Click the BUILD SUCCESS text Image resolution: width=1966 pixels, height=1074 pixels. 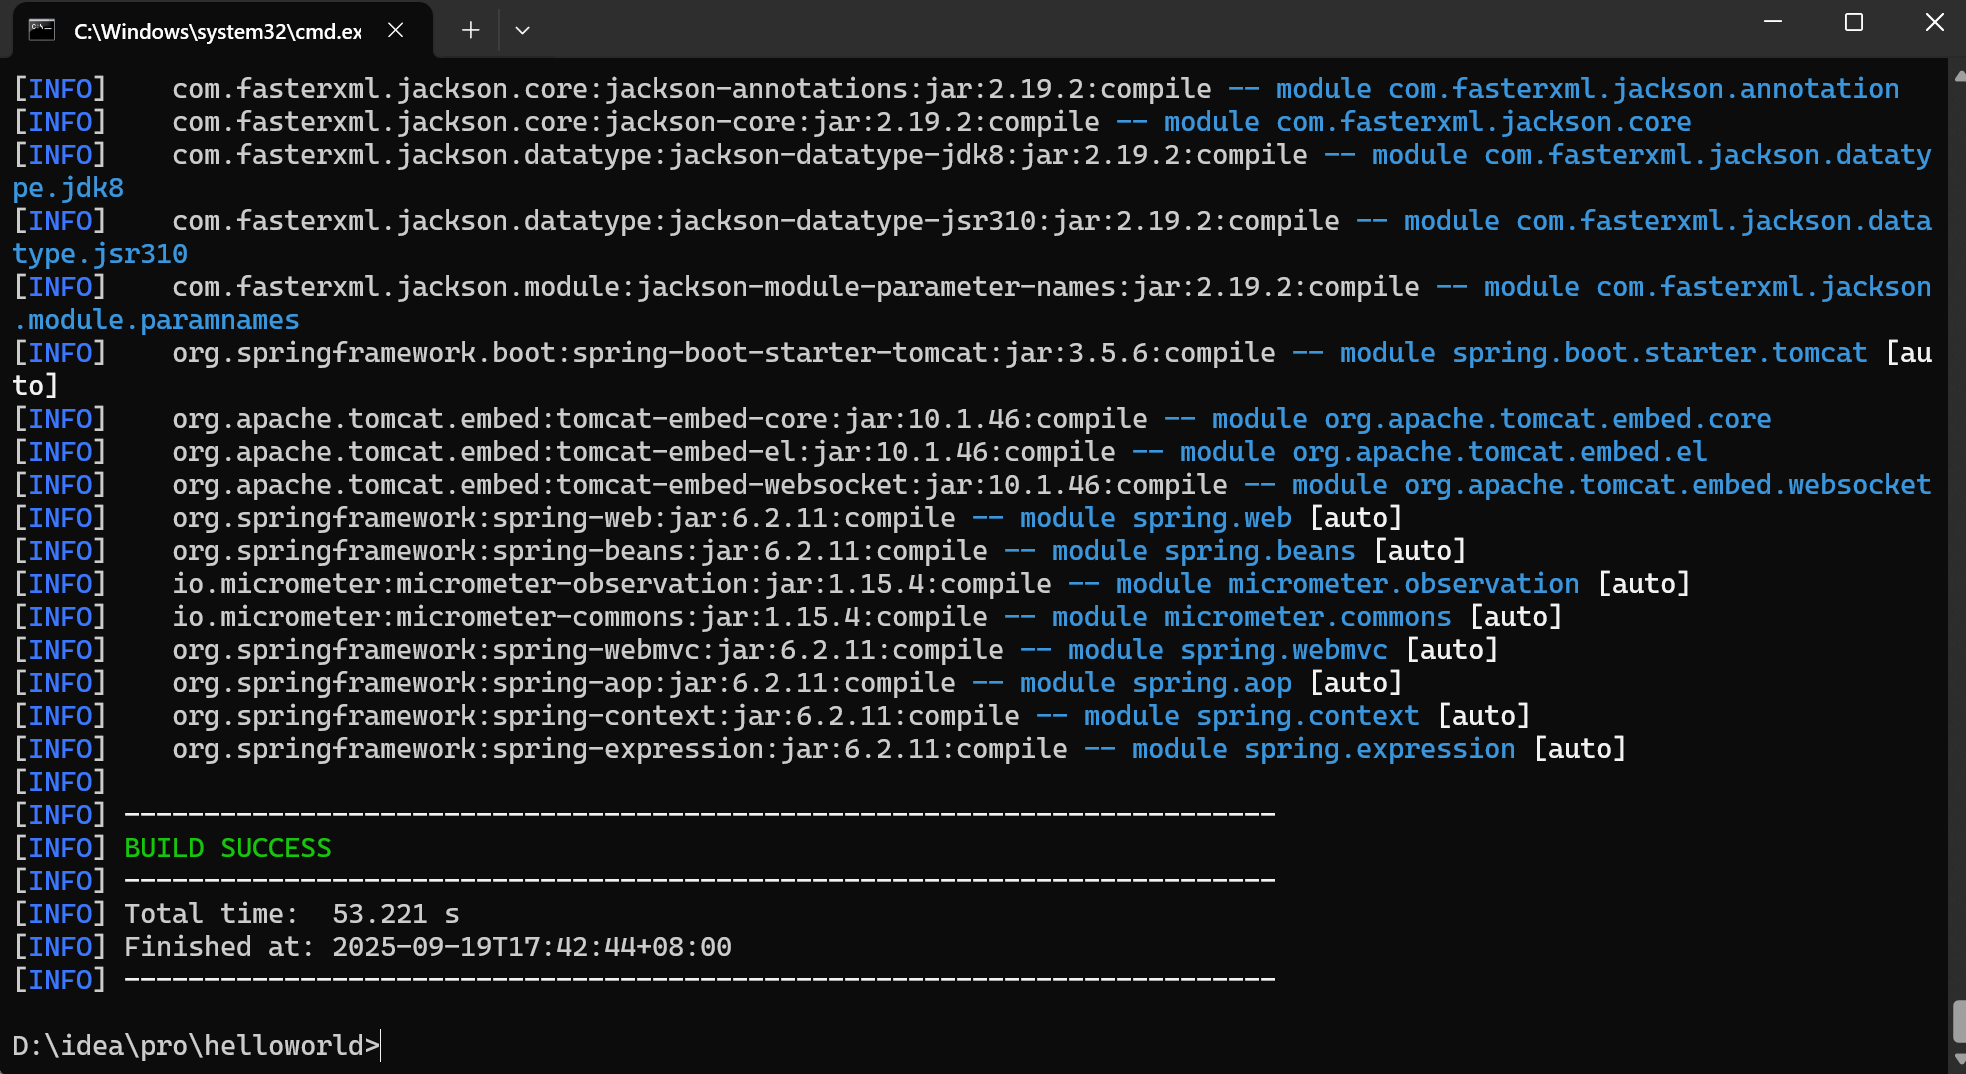click(x=228, y=848)
